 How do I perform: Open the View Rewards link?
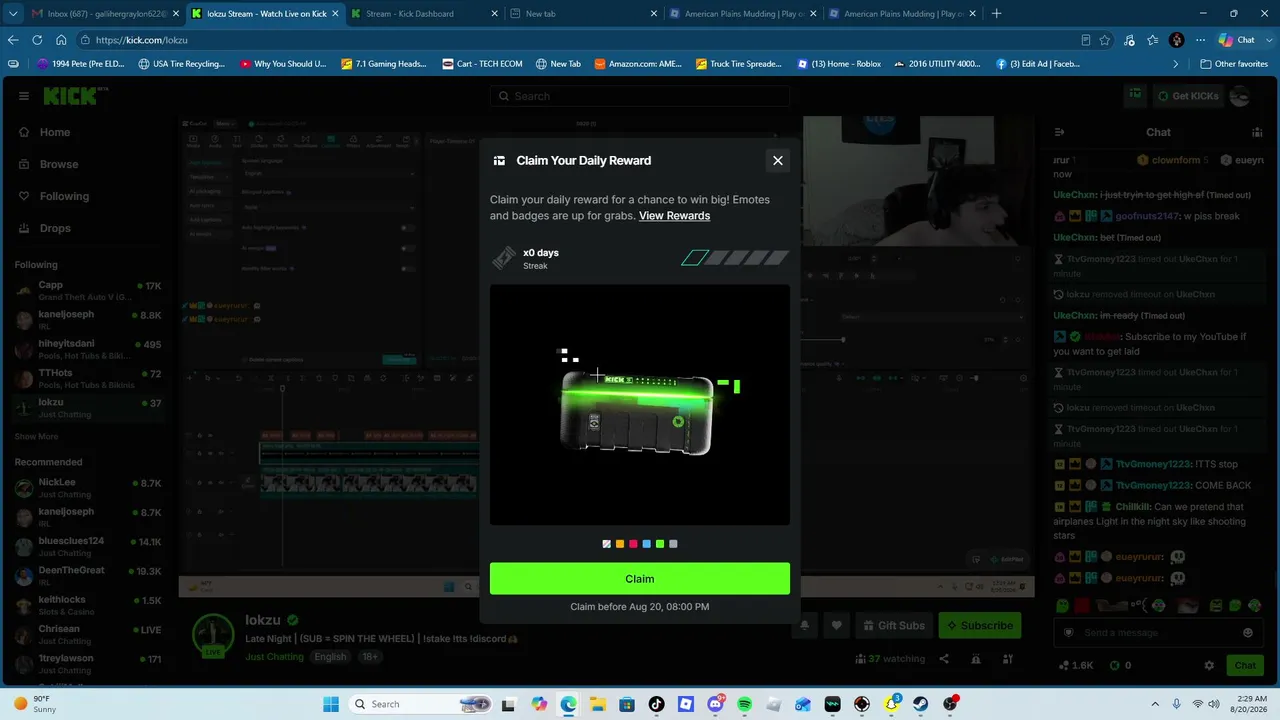pyautogui.click(x=674, y=216)
